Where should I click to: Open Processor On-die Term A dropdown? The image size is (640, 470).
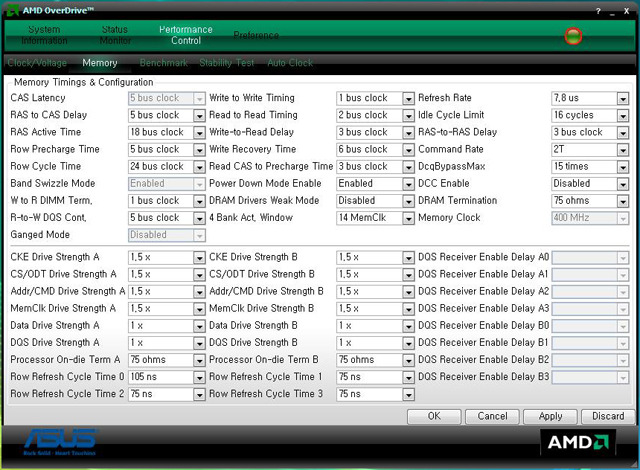199,360
